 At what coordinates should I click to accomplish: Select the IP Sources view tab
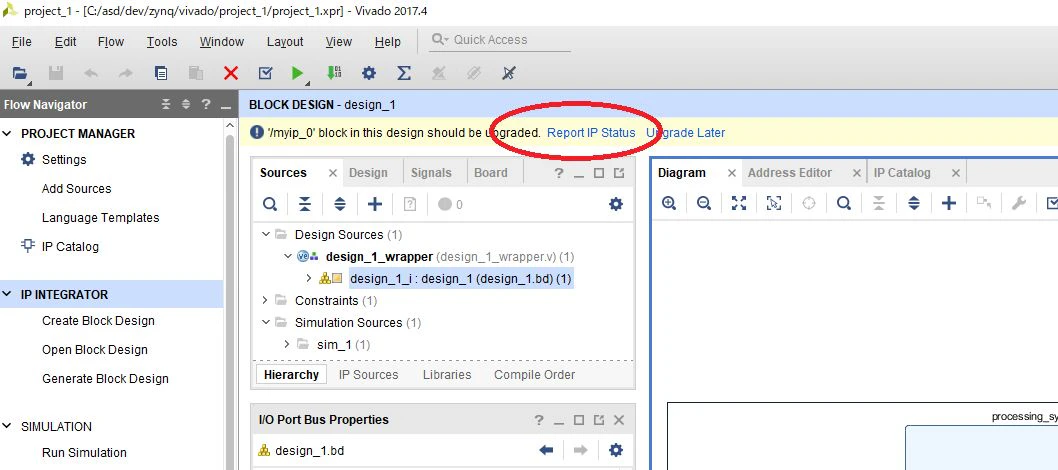368,374
